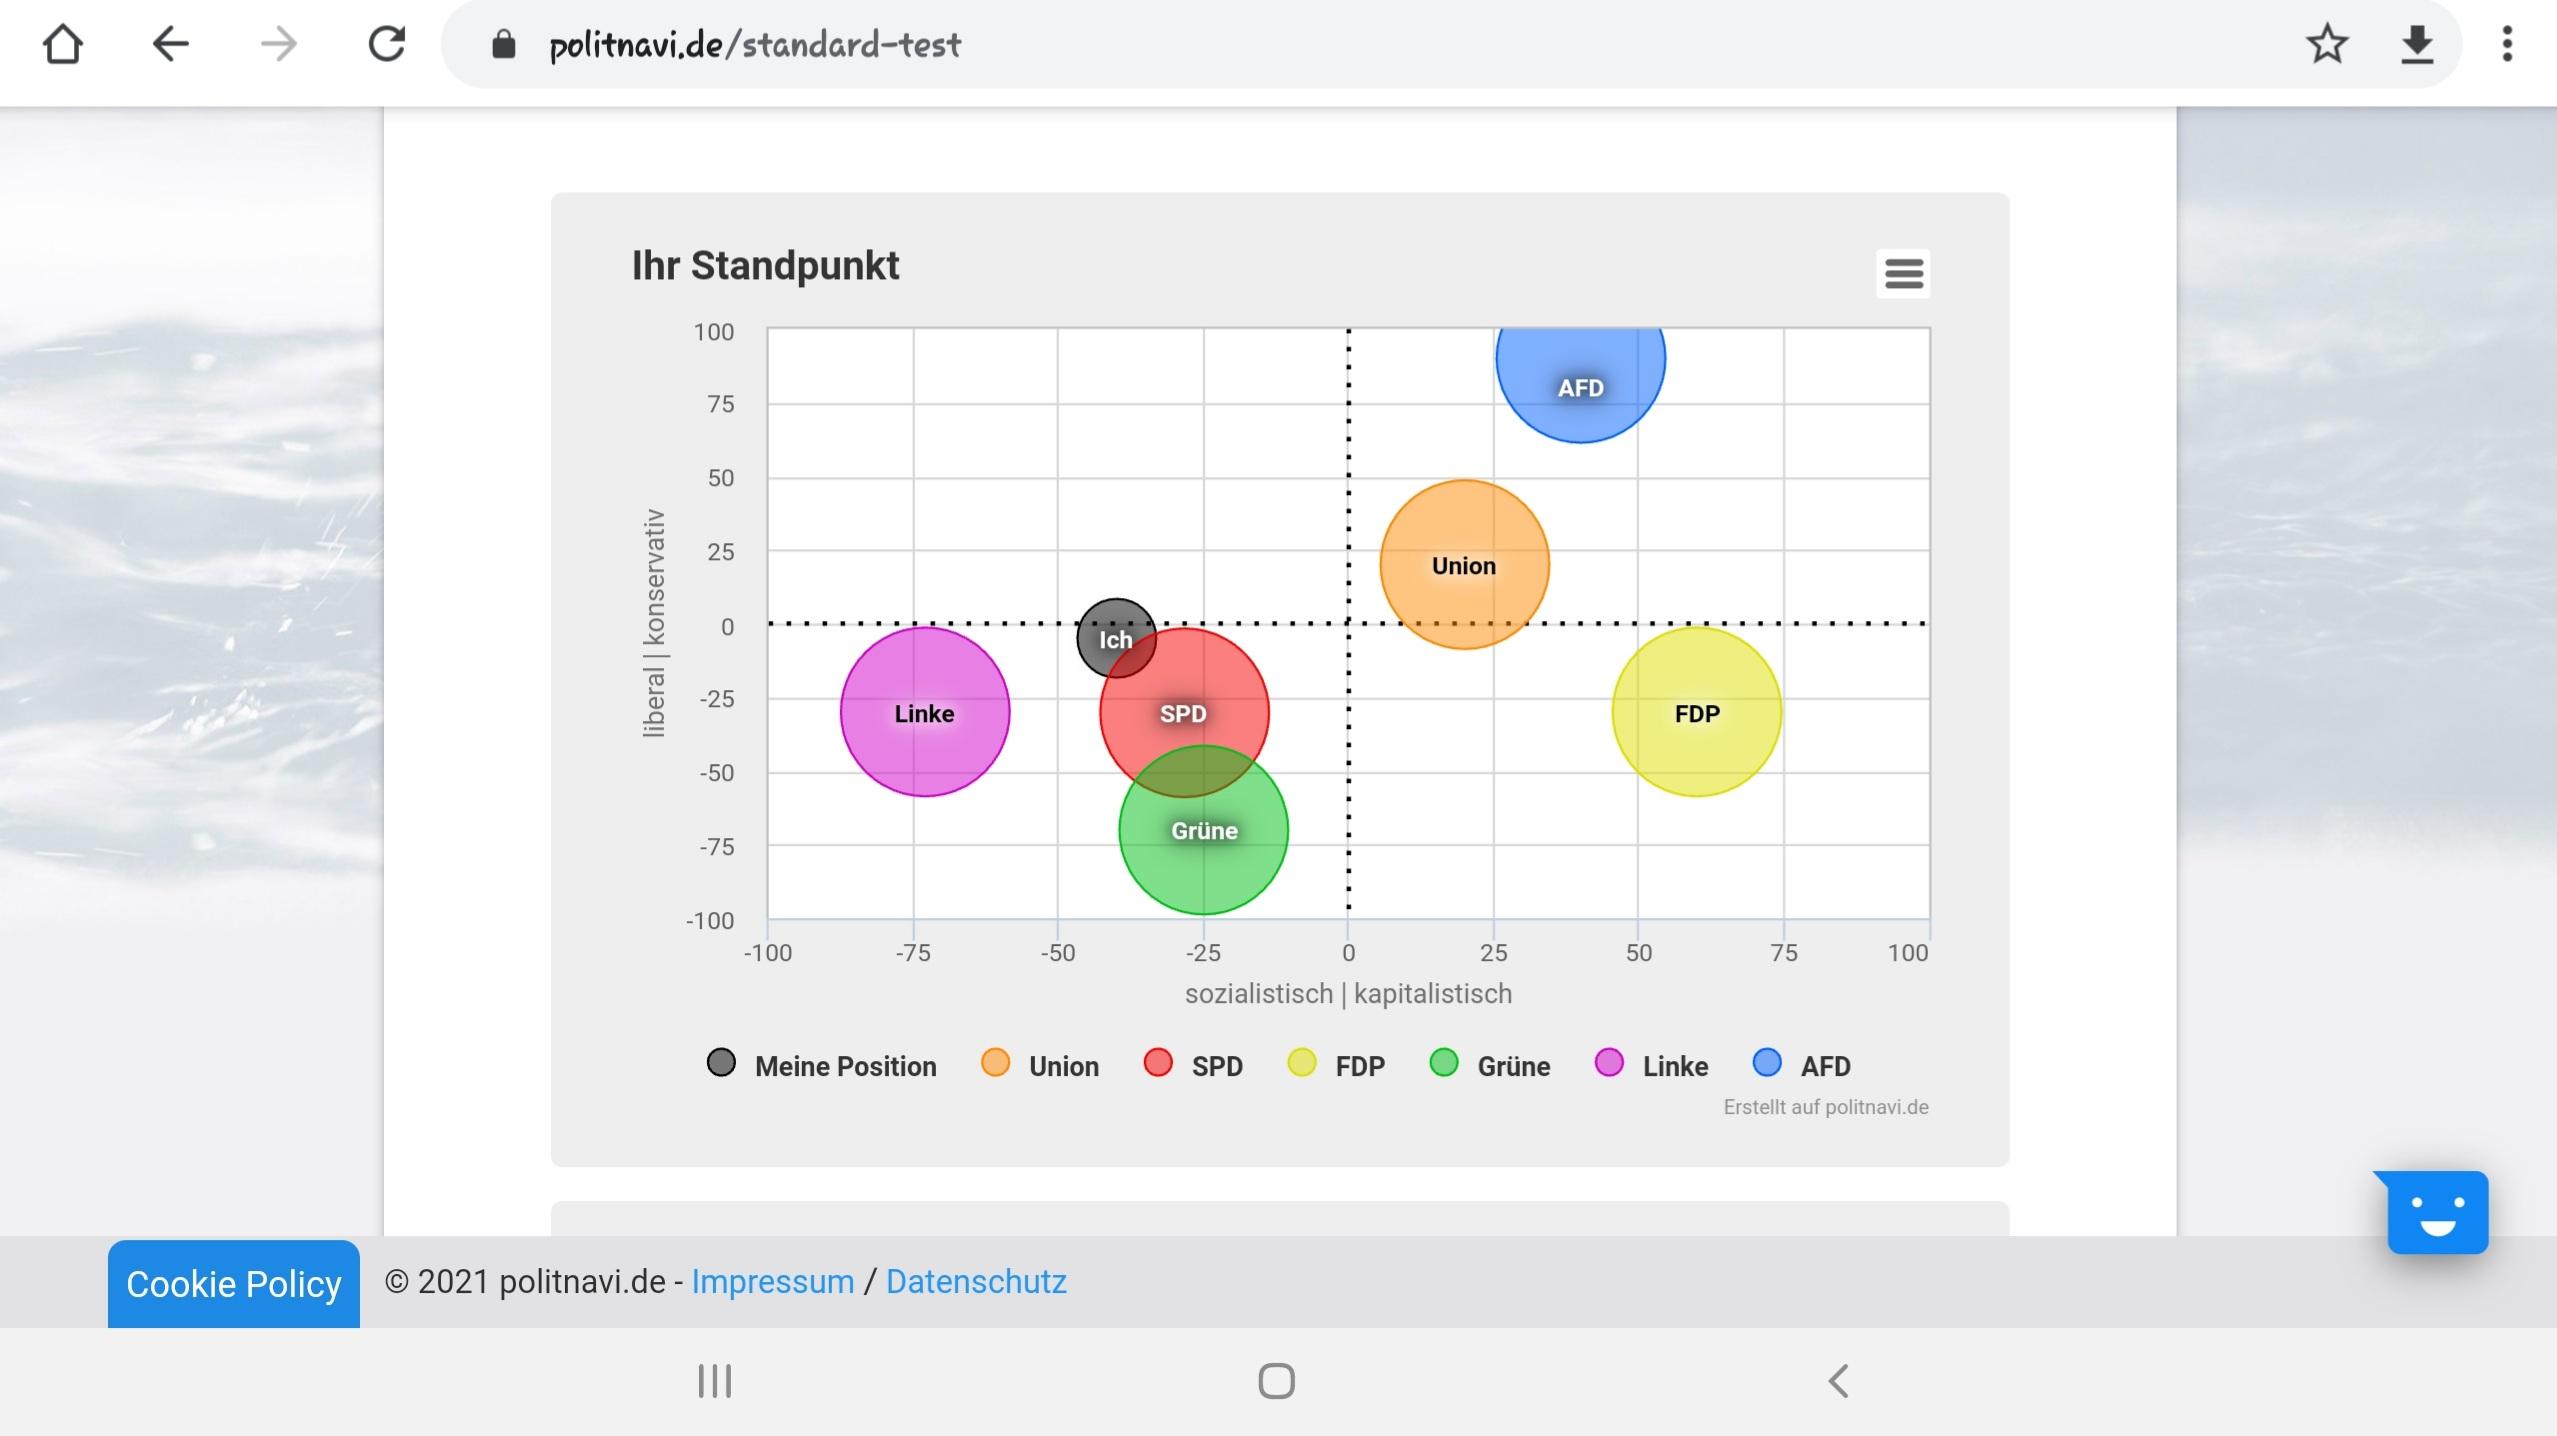Image resolution: width=2557 pixels, height=1436 pixels.
Task: Open downloads with the download icon
Action: point(2417,44)
